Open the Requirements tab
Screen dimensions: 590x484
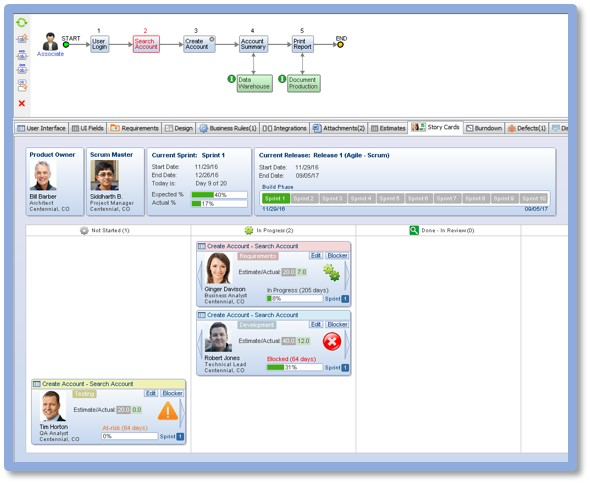point(134,128)
